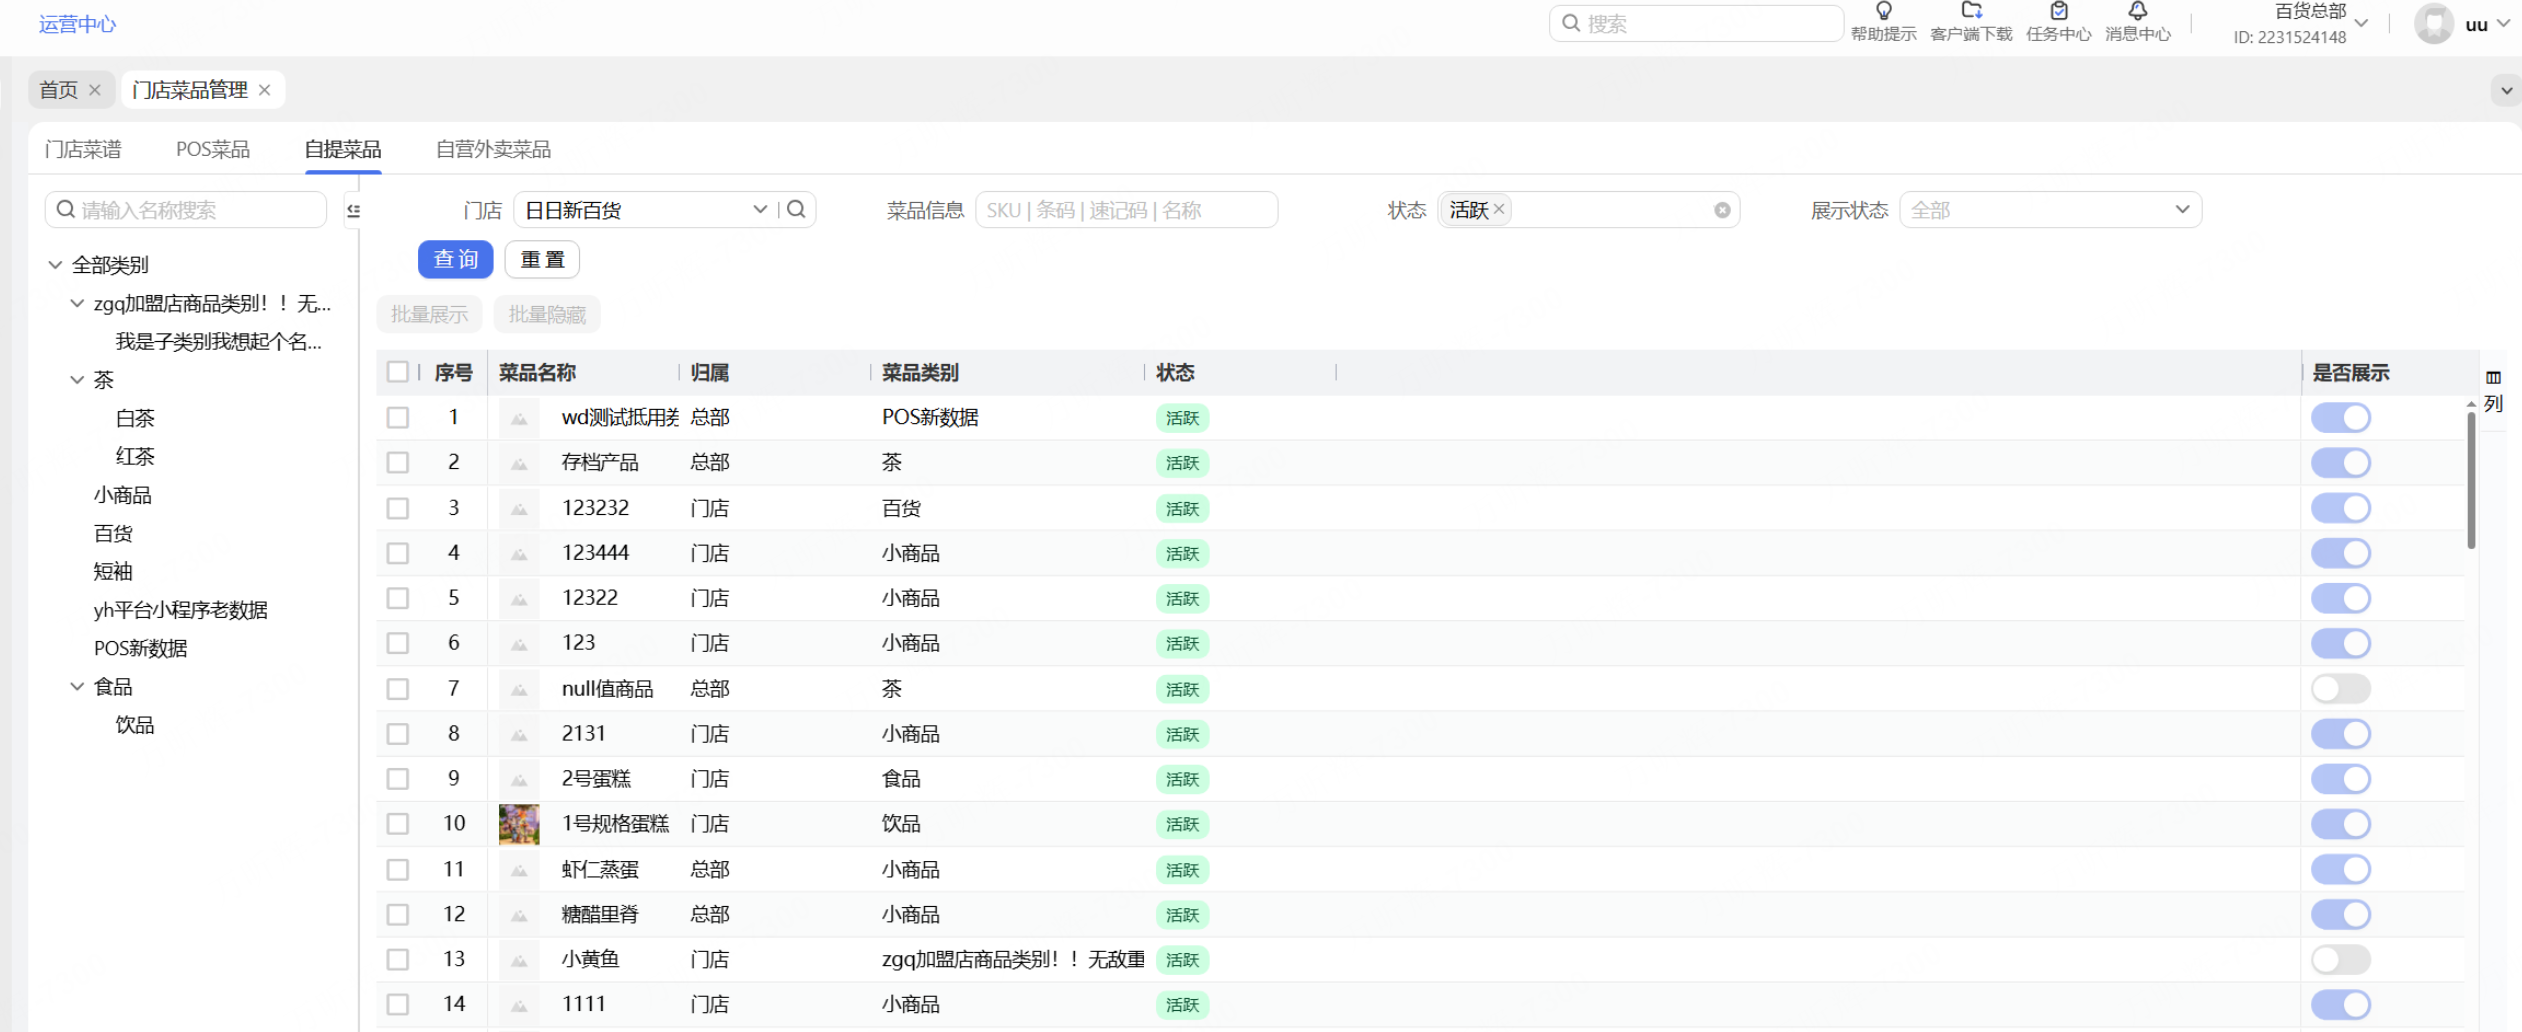2522x1032 pixels.
Task: Open the 消息中心 notification bell
Action: pyautogui.click(x=2137, y=11)
